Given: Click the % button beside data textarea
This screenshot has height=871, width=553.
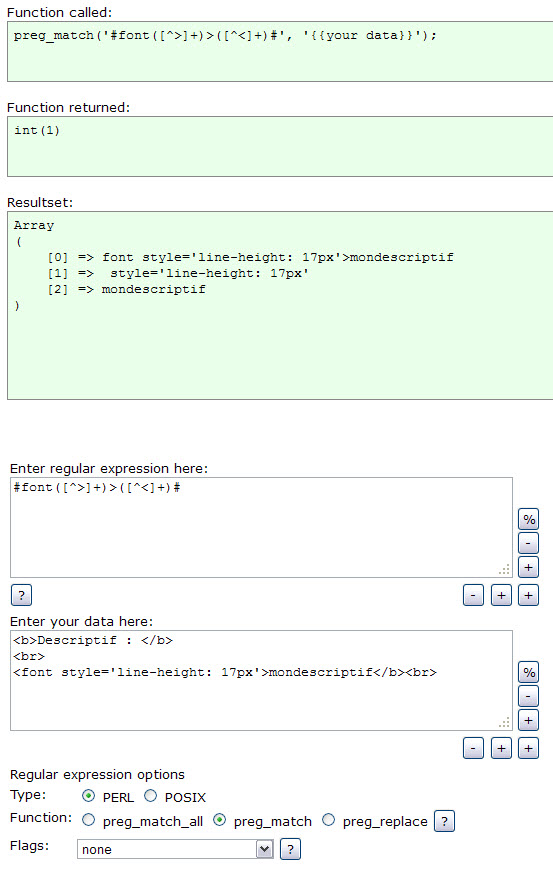Looking at the screenshot, I should pos(528,673).
